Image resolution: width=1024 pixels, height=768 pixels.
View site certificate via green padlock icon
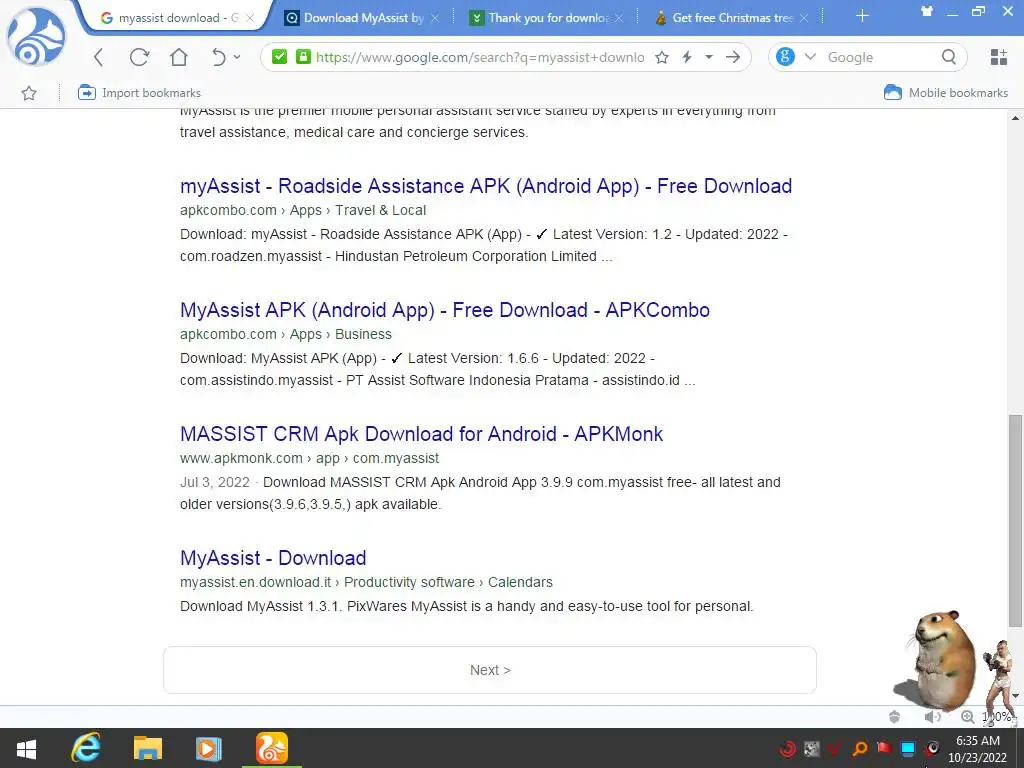tap(303, 57)
